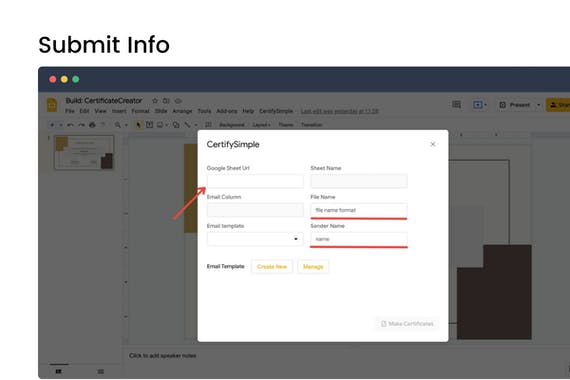570x380 pixels.
Task: Select the Line tool icon
Action: [187, 125]
